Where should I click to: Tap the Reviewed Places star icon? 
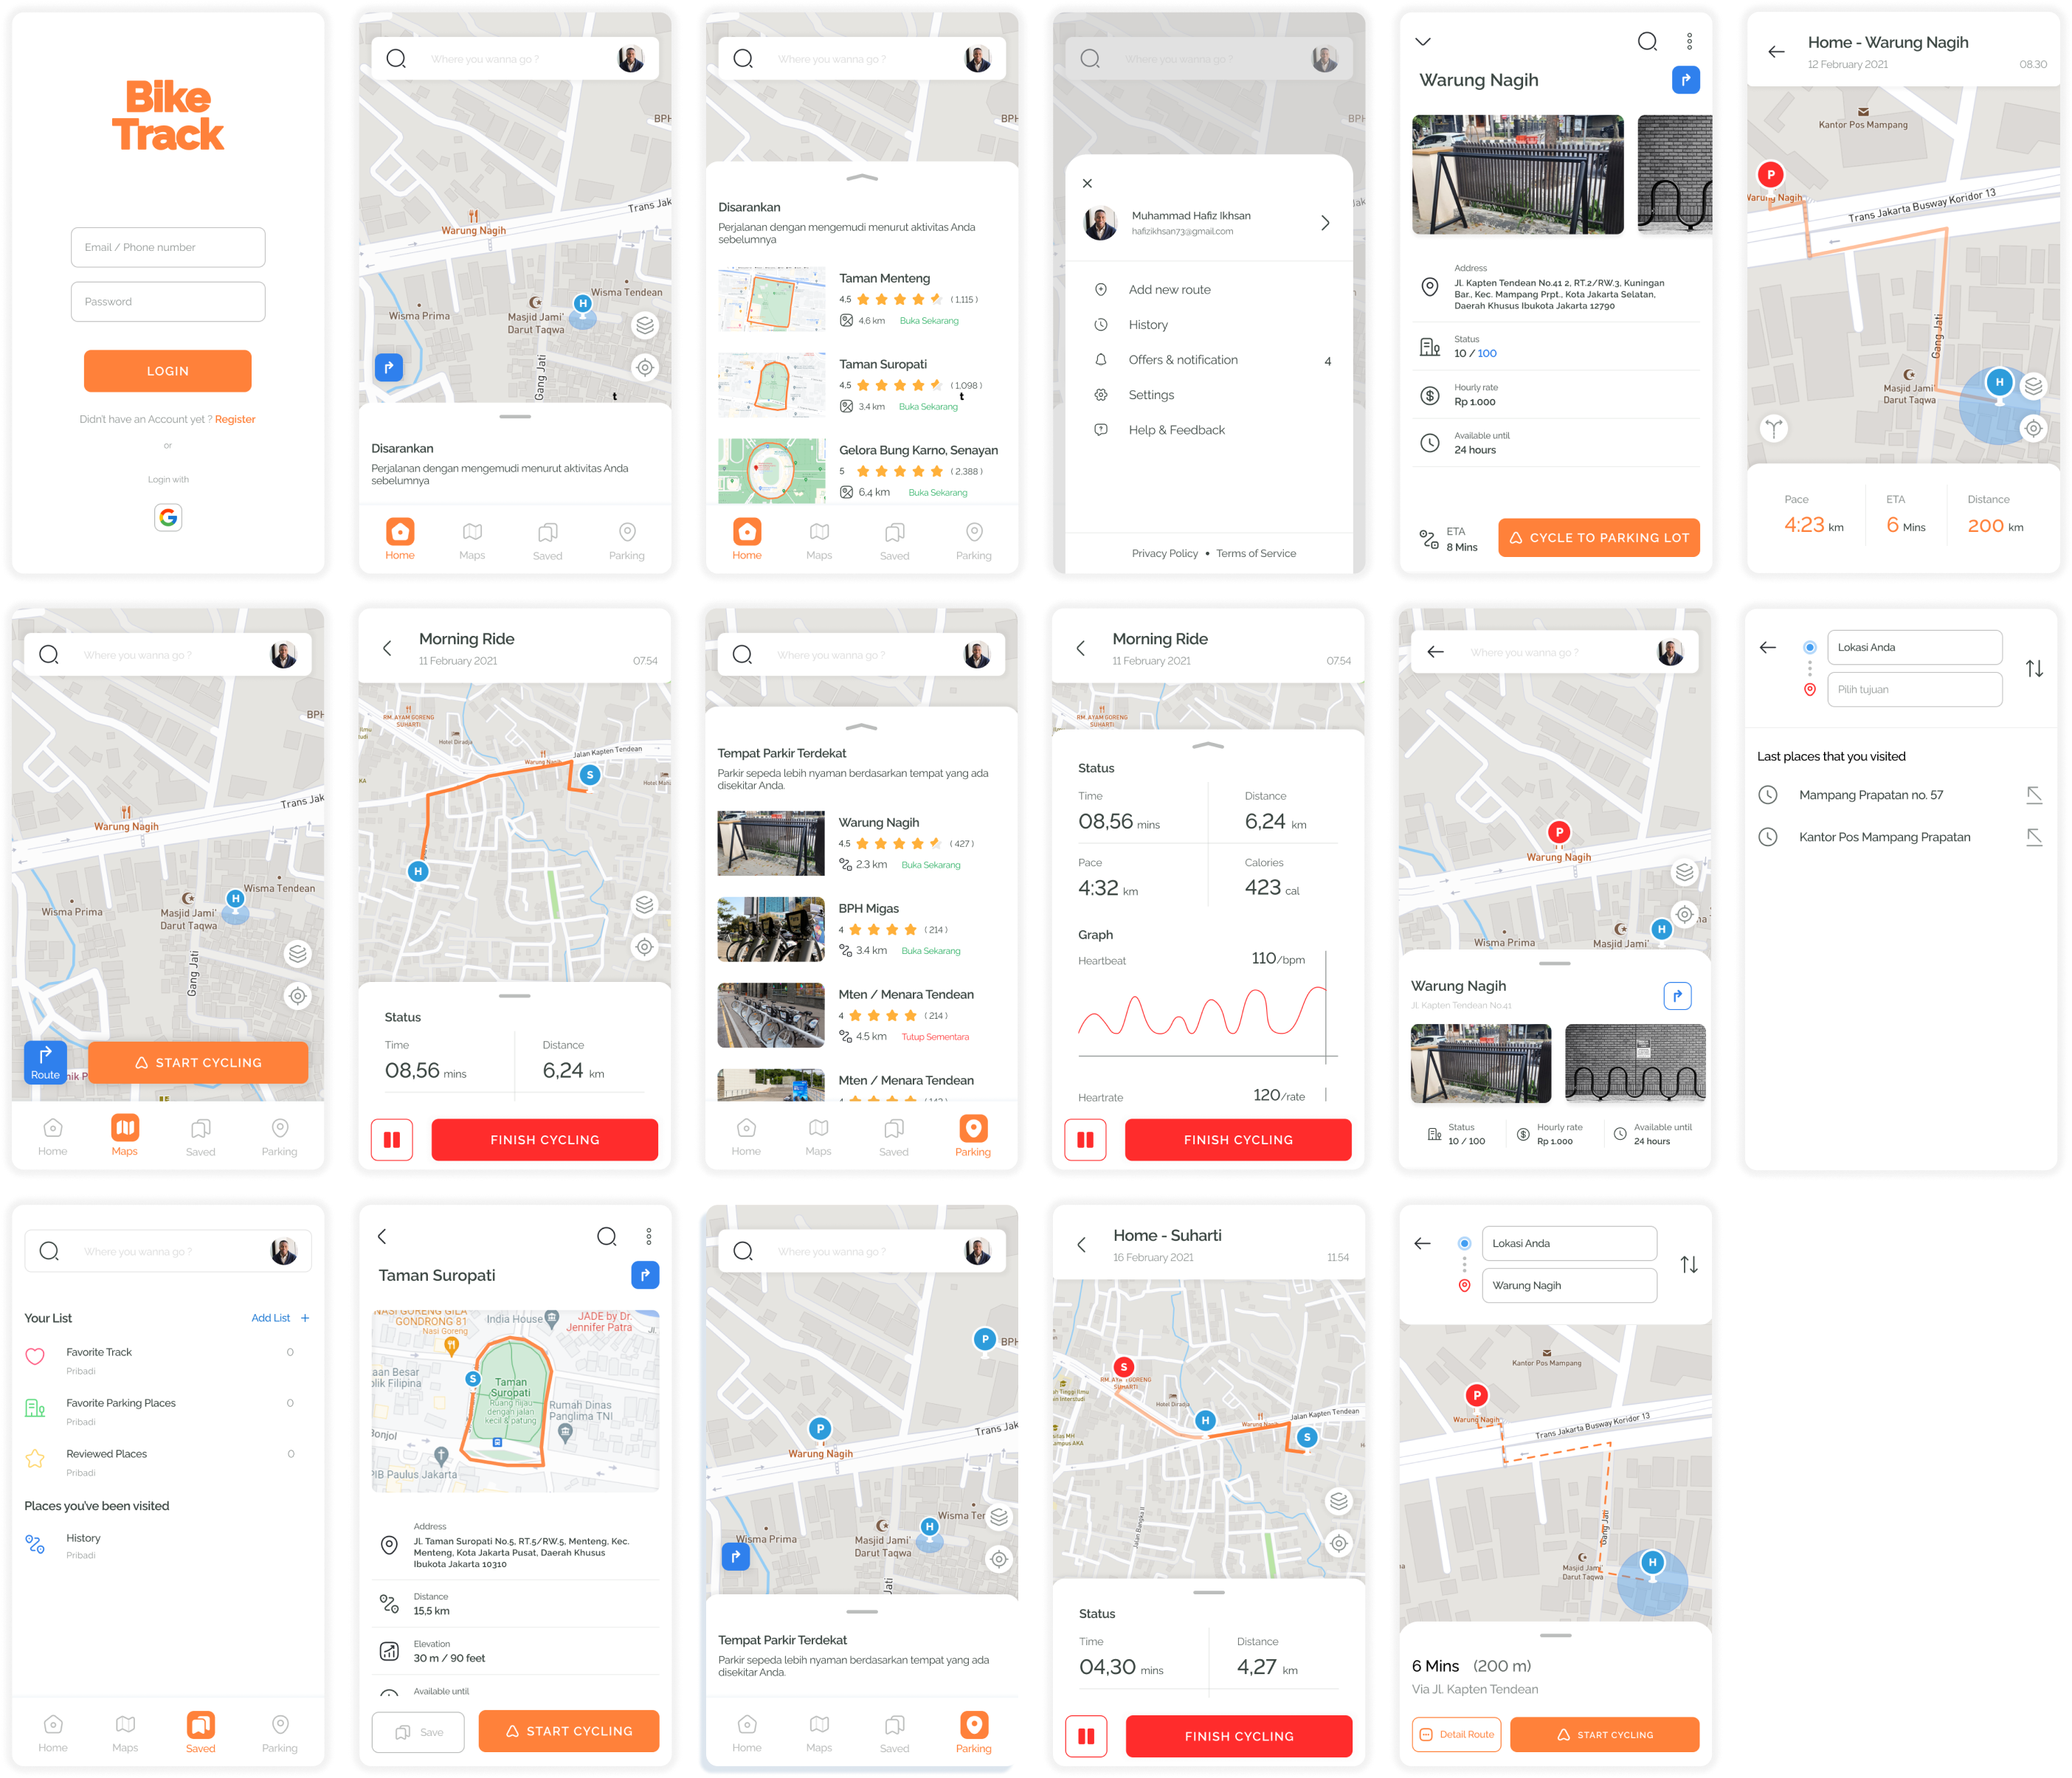click(35, 1459)
